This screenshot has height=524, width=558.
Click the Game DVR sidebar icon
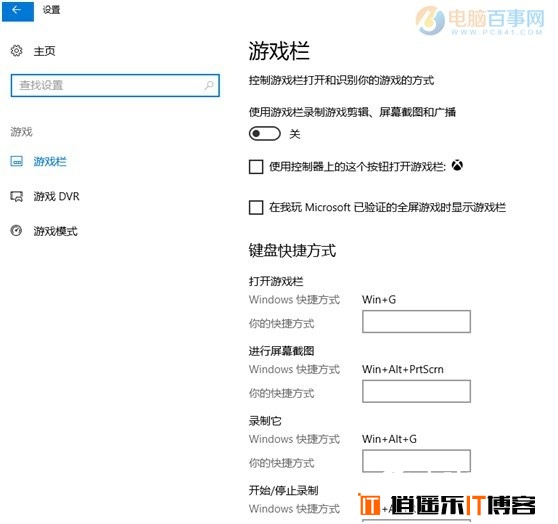click(16, 196)
